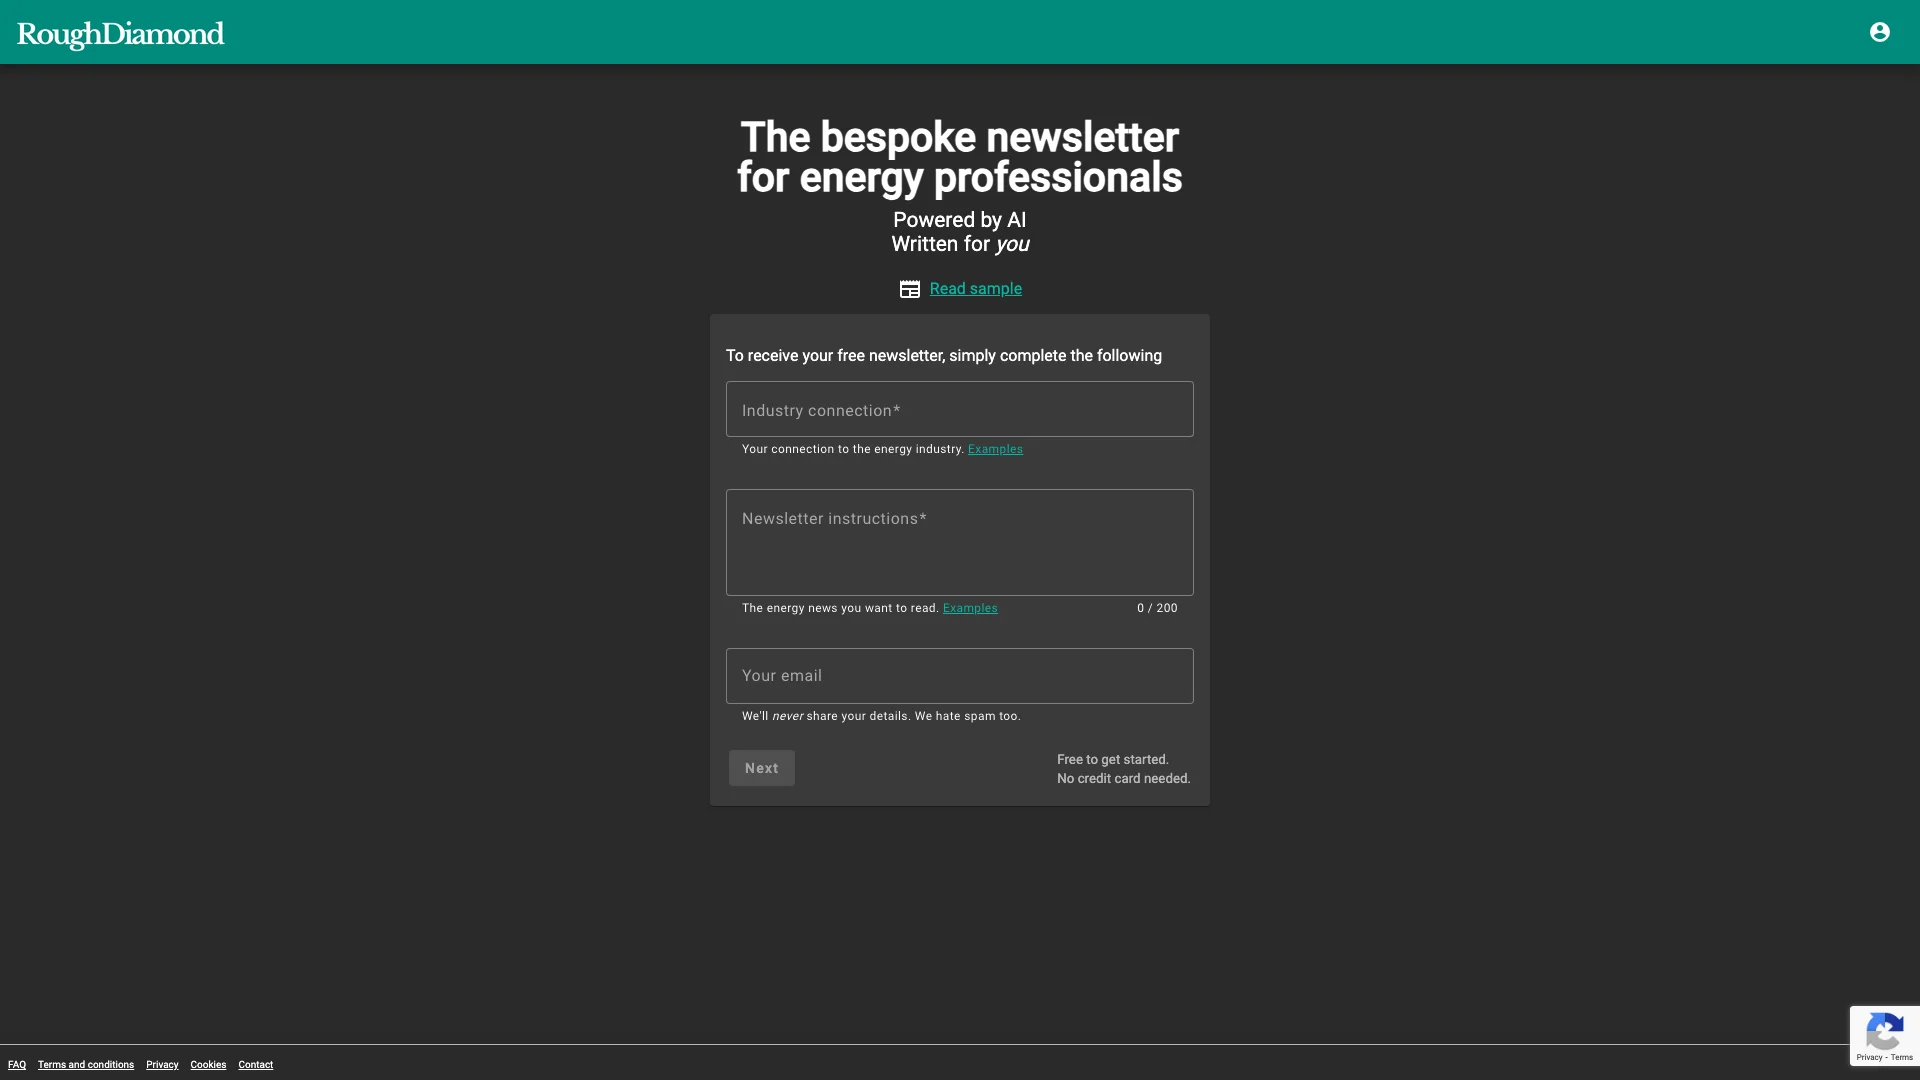The height and width of the screenshot is (1080, 1920).
Task: Toggle the reCAPTCHA verification checkbox
Action: pyautogui.click(x=1884, y=1035)
